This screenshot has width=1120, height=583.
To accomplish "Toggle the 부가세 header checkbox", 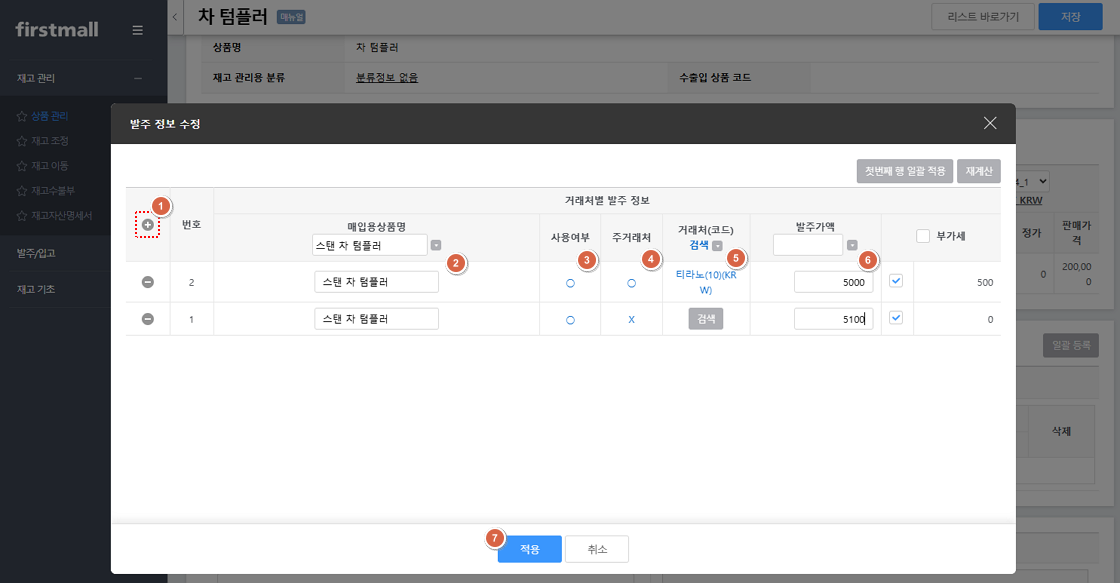I will pyautogui.click(x=923, y=236).
